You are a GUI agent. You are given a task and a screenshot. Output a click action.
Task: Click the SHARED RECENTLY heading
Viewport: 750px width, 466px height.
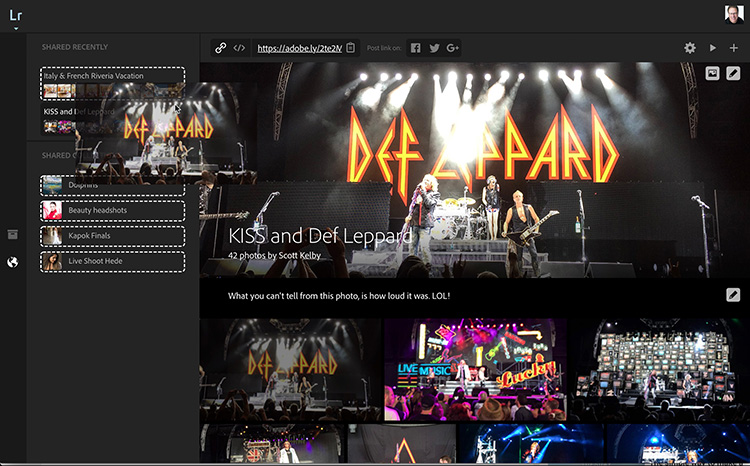pyautogui.click(x=75, y=47)
